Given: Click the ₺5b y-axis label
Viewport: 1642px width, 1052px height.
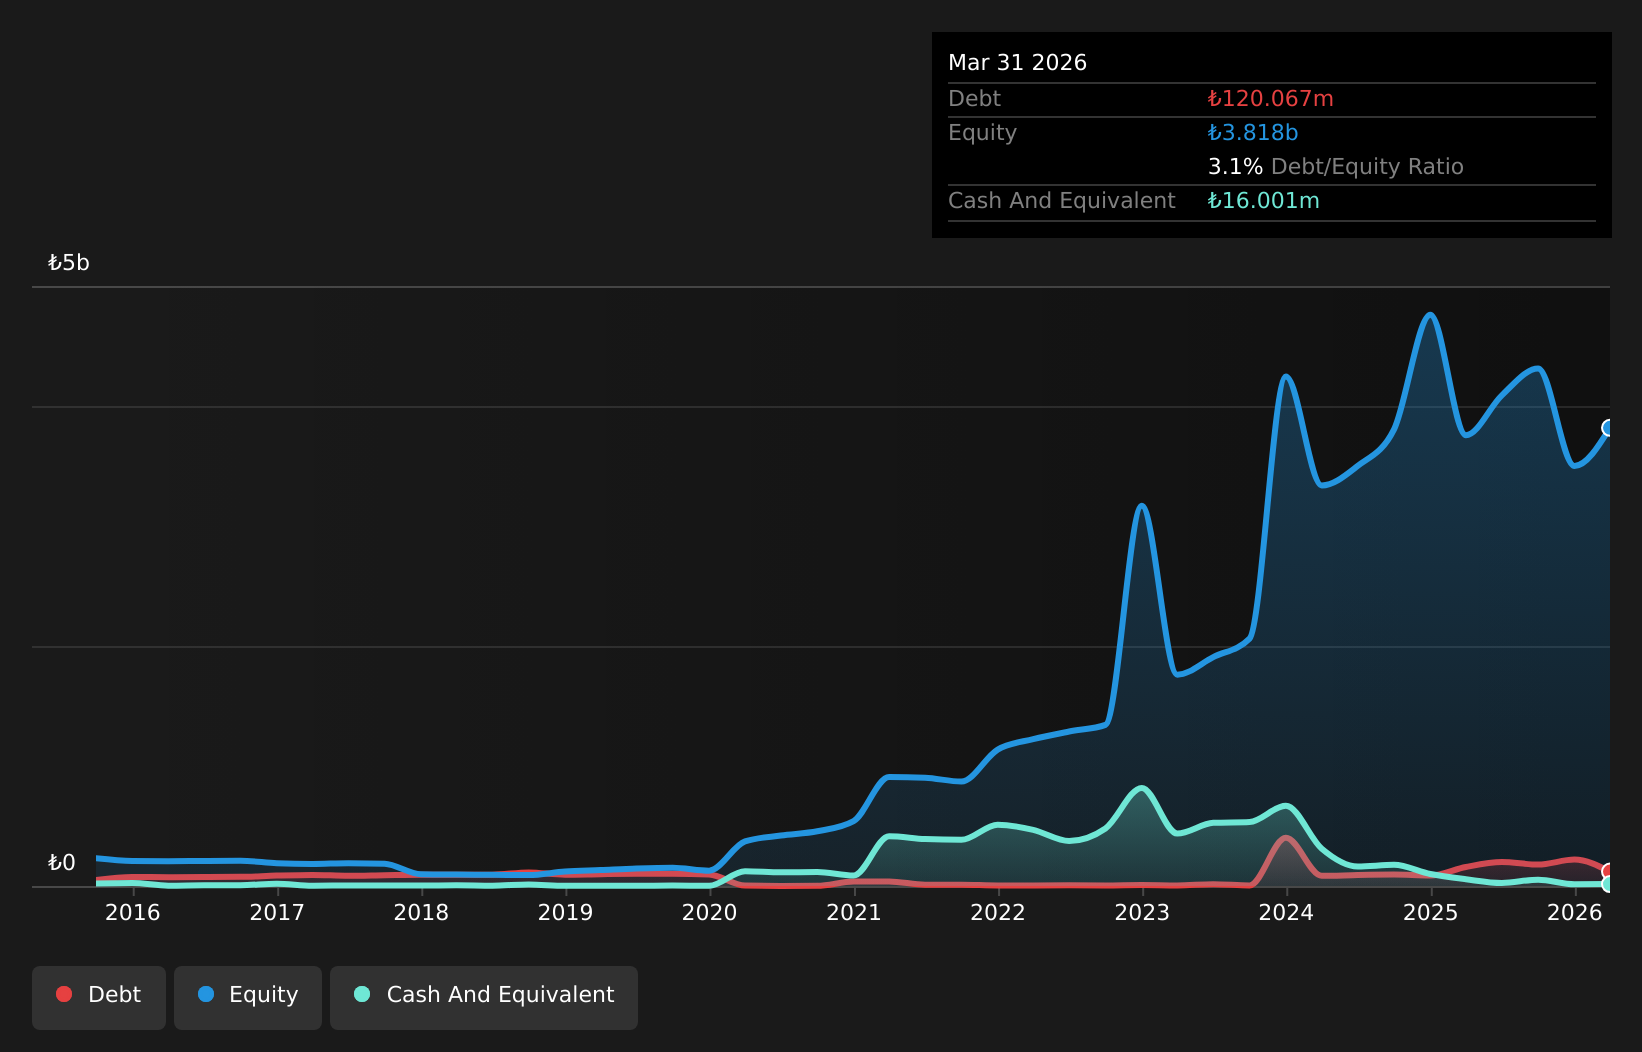Looking at the screenshot, I should 69,263.
